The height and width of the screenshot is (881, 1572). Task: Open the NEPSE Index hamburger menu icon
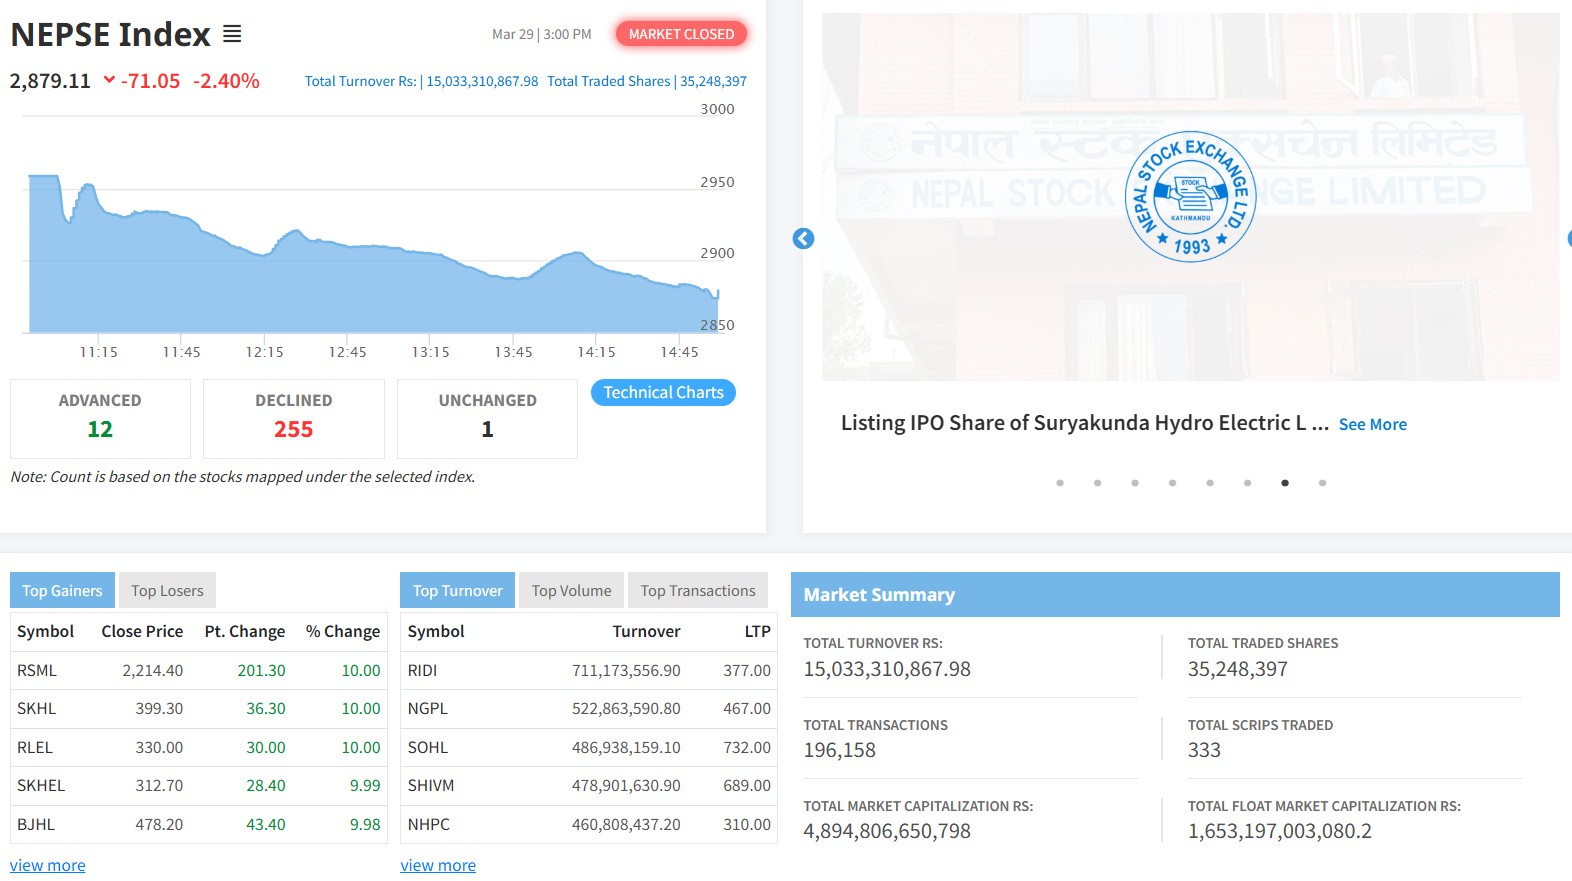(x=232, y=34)
